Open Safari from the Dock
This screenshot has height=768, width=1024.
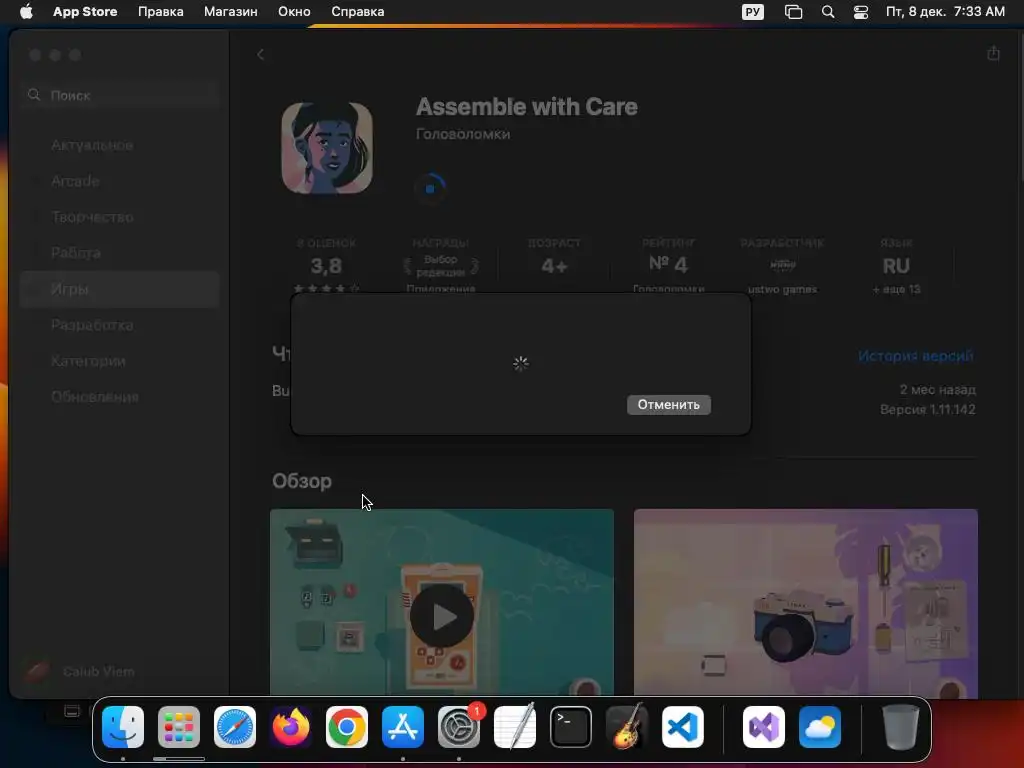coord(235,727)
